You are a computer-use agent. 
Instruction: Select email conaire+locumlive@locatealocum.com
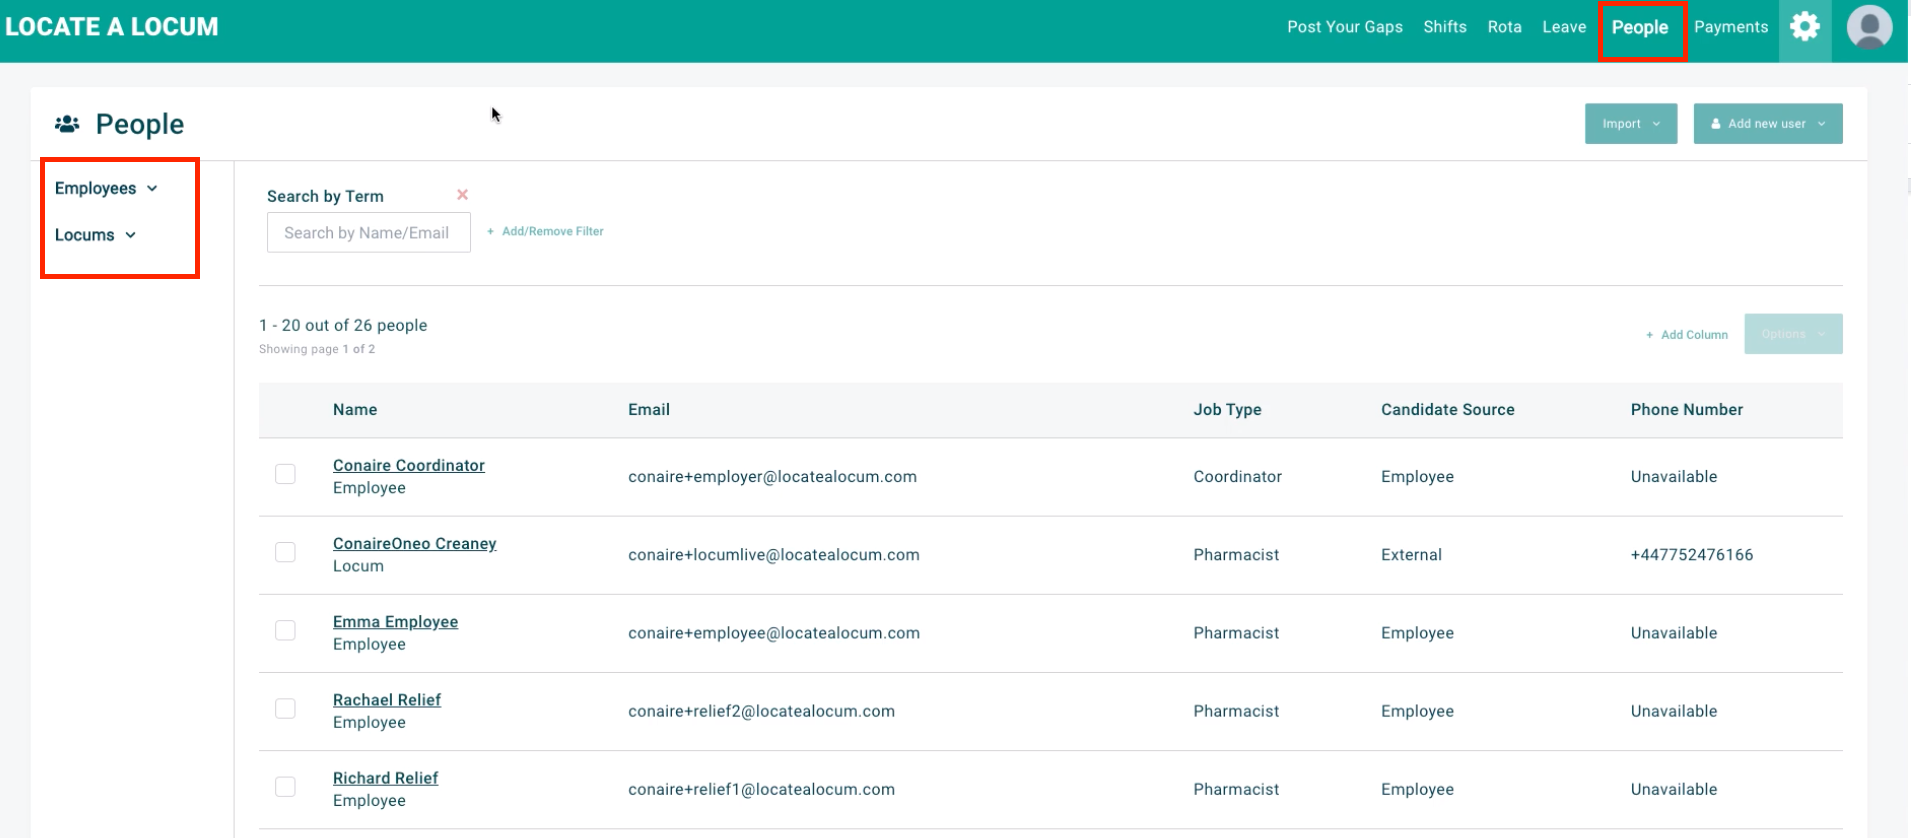[774, 555]
